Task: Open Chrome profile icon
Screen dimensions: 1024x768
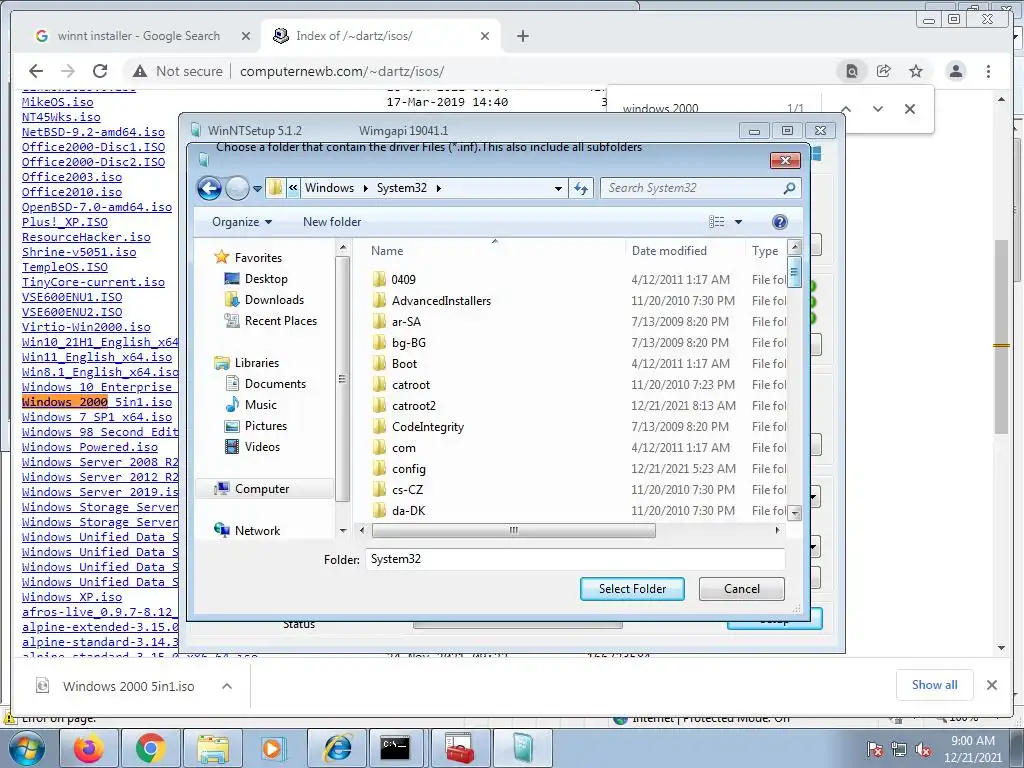Action: (955, 71)
